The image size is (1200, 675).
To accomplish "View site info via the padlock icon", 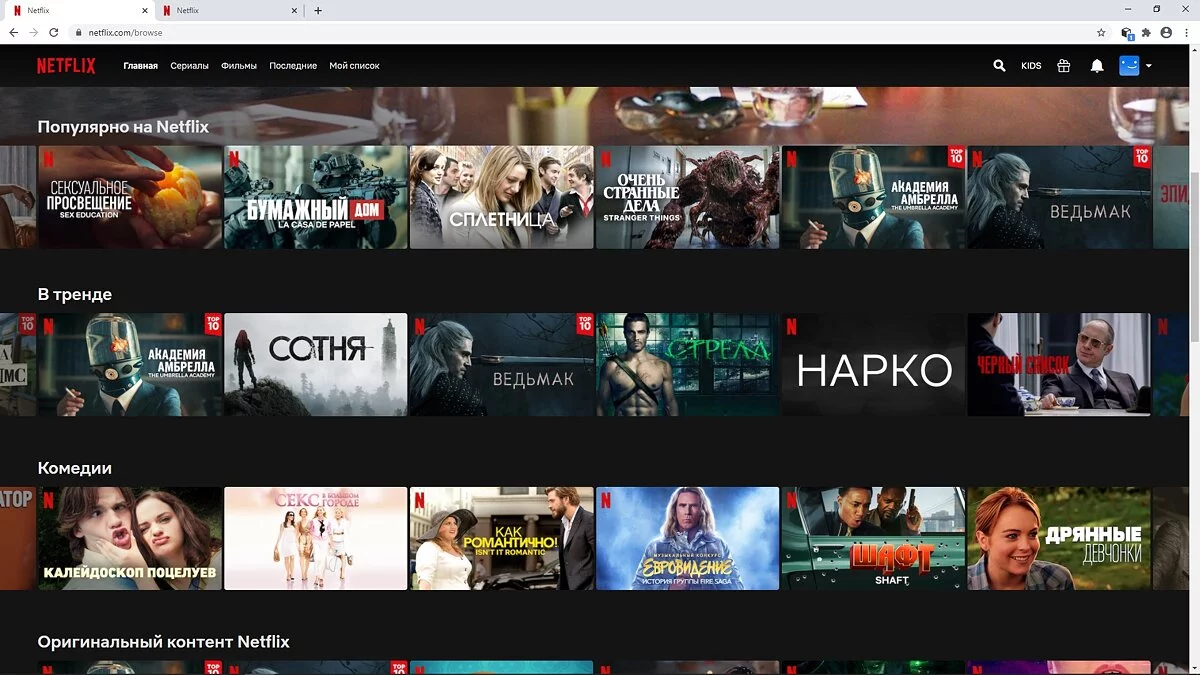I will click(79, 32).
